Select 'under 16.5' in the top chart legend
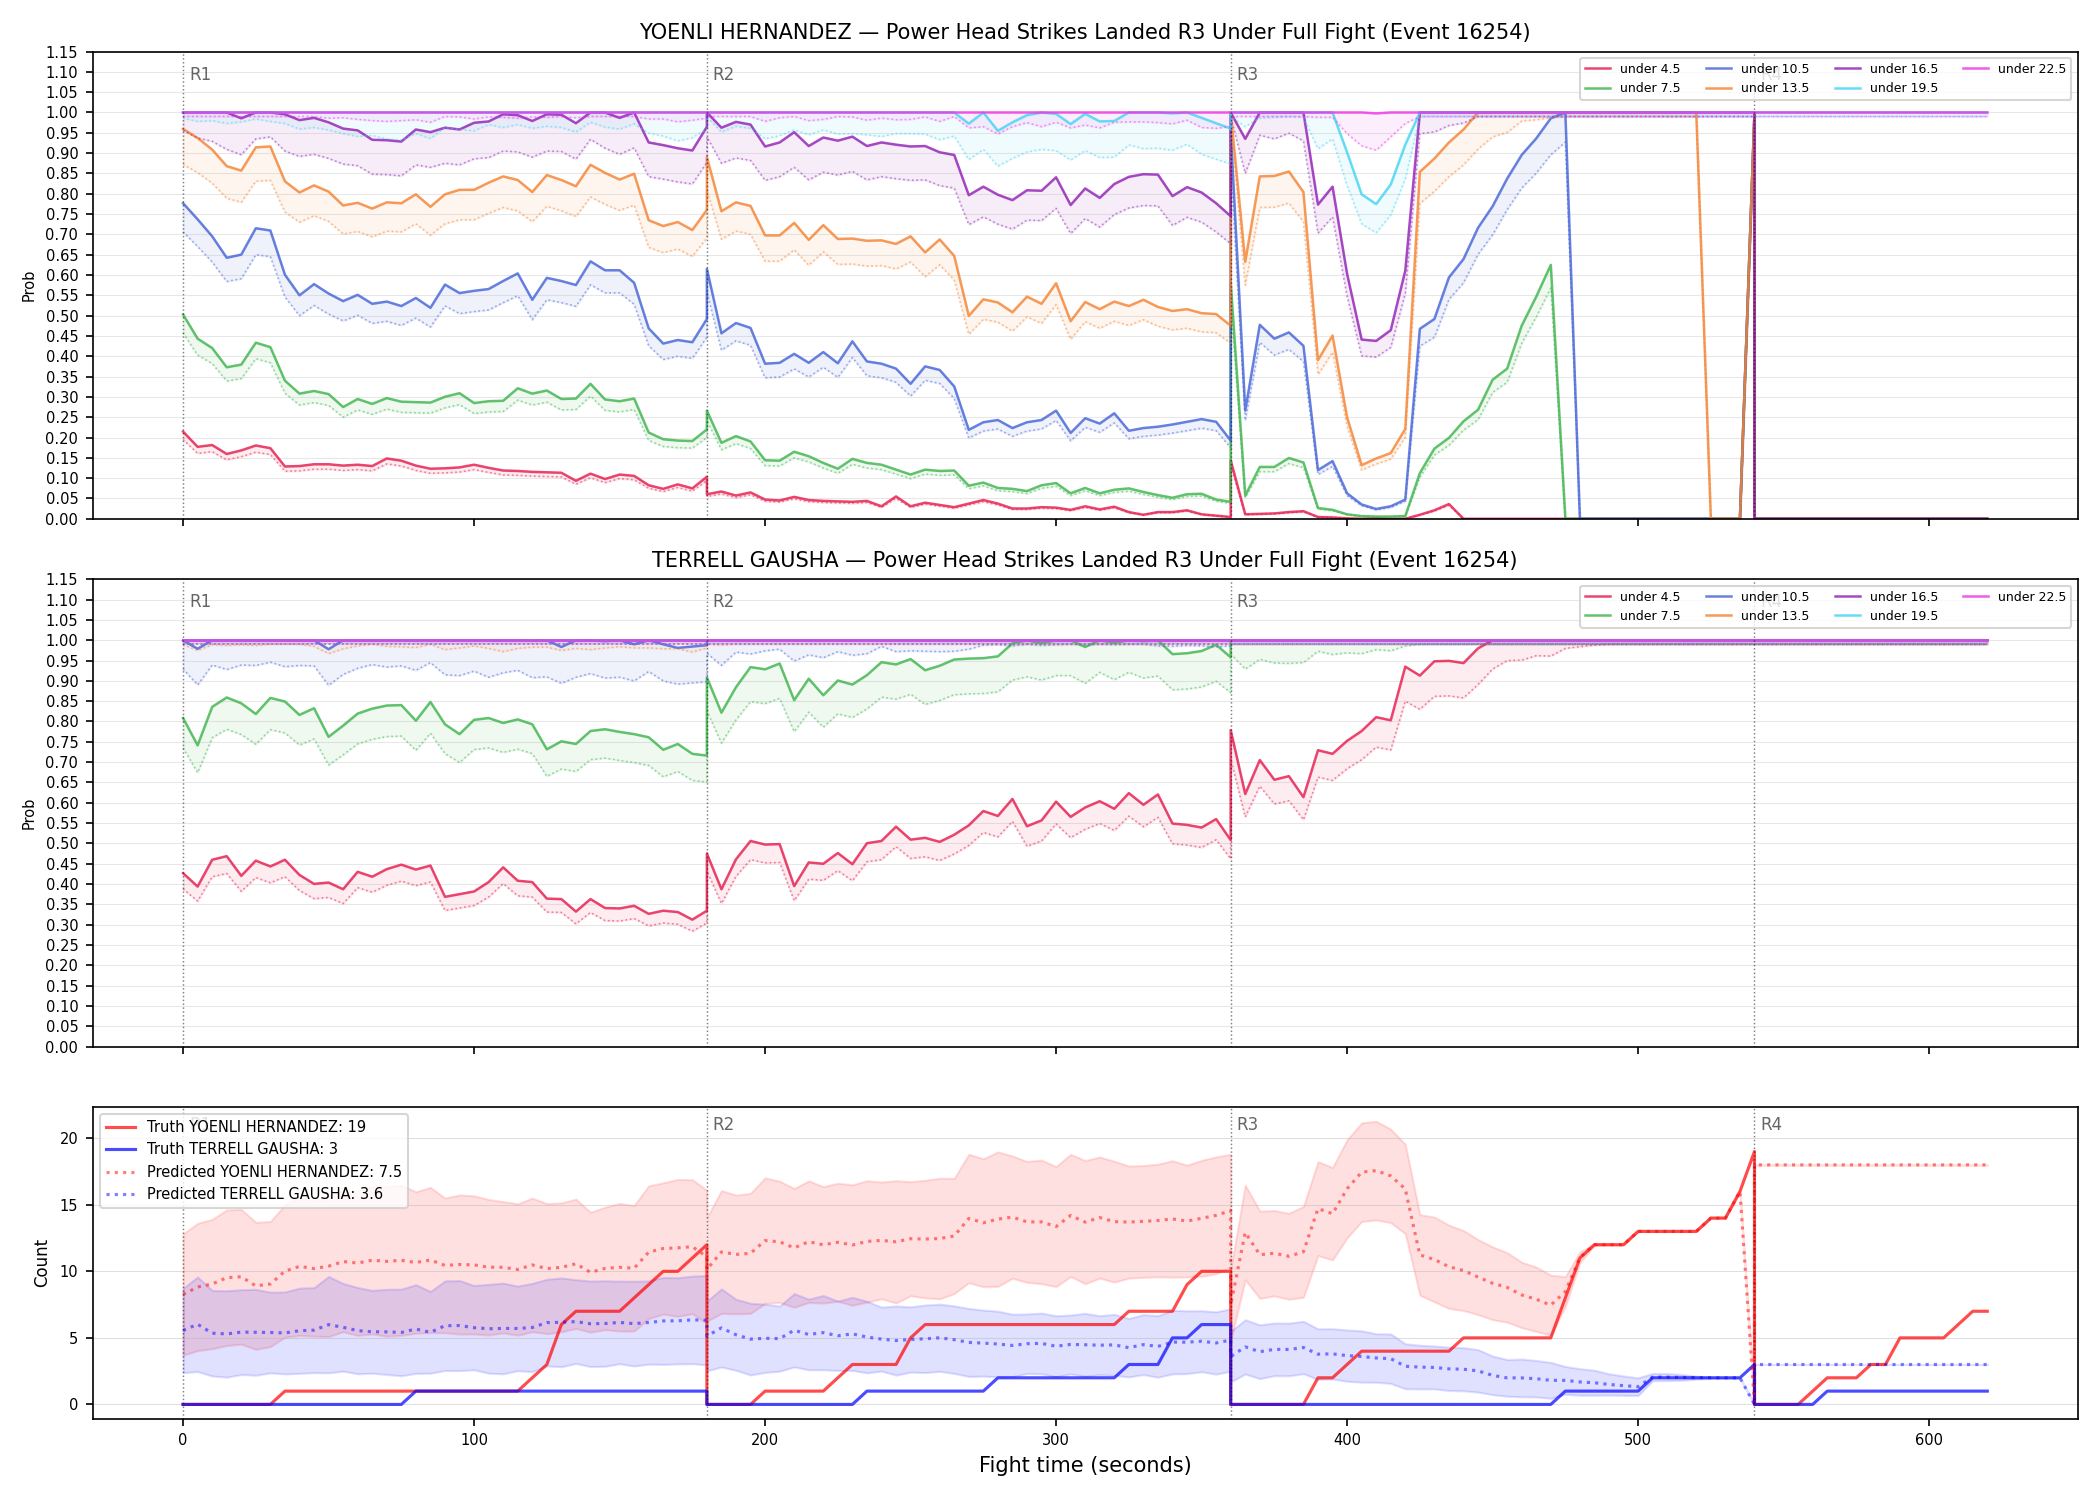 point(1886,69)
